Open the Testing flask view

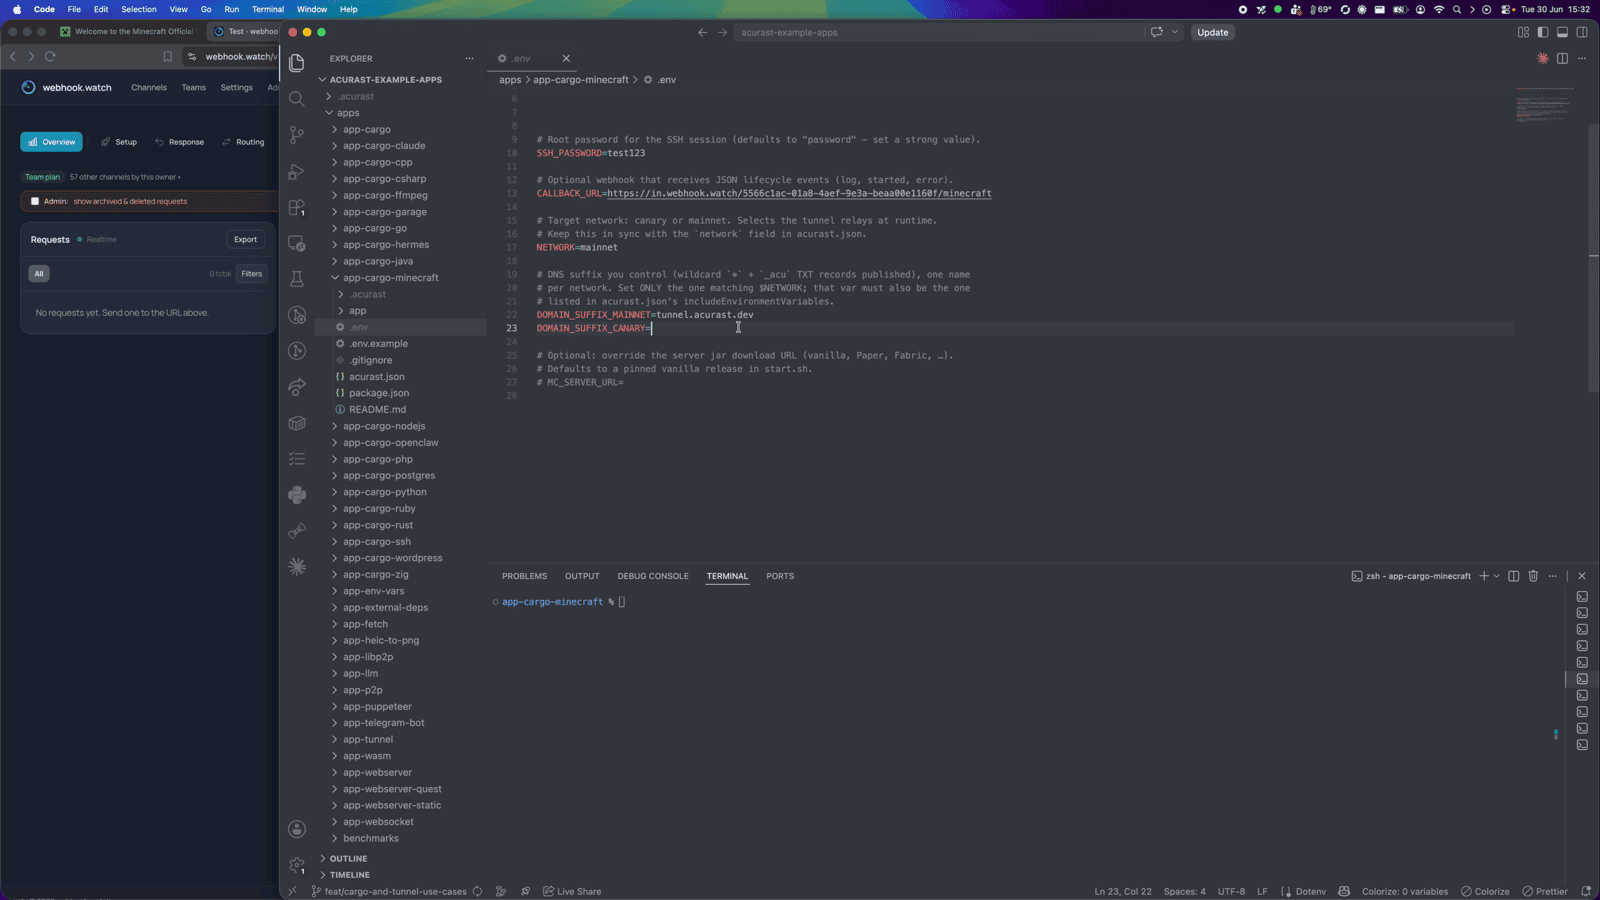pyautogui.click(x=297, y=279)
